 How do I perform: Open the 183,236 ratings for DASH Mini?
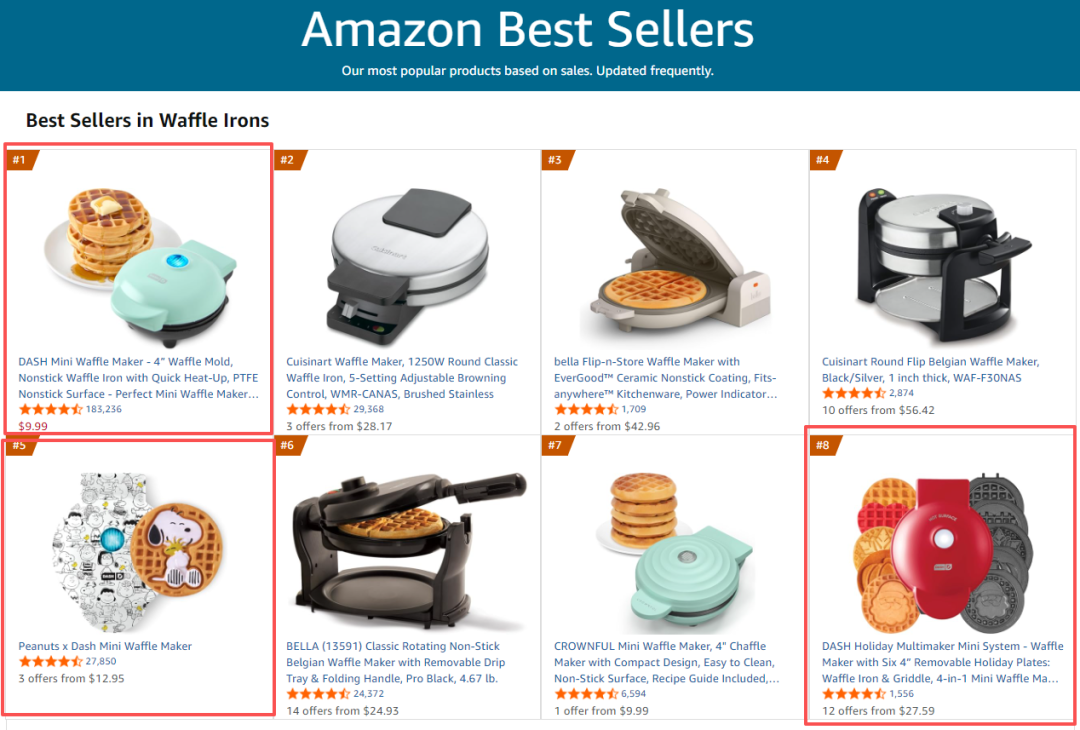pos(104,410)
